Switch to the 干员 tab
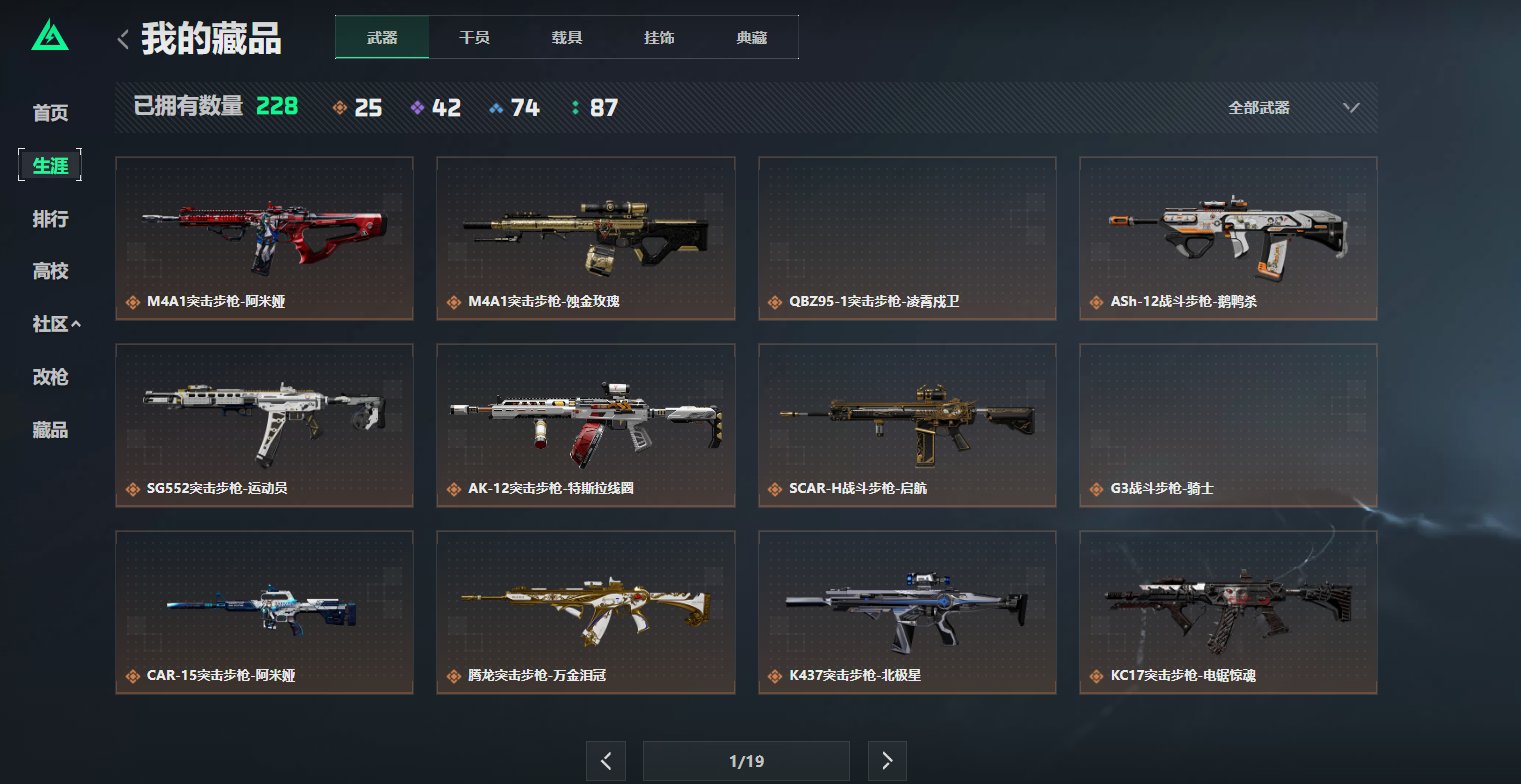The height and width of the screenshot is (784, 1521). click(474, 38)
